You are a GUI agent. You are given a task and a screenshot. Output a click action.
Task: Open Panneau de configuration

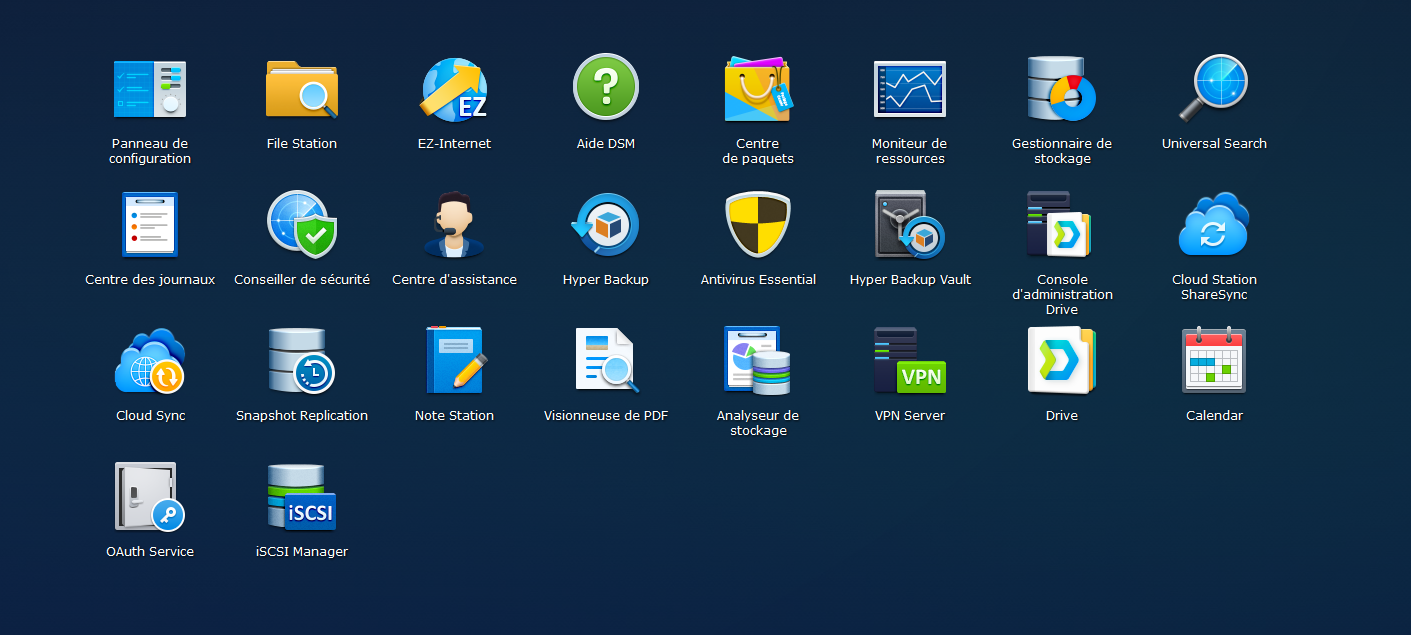(x=150, y=90)
